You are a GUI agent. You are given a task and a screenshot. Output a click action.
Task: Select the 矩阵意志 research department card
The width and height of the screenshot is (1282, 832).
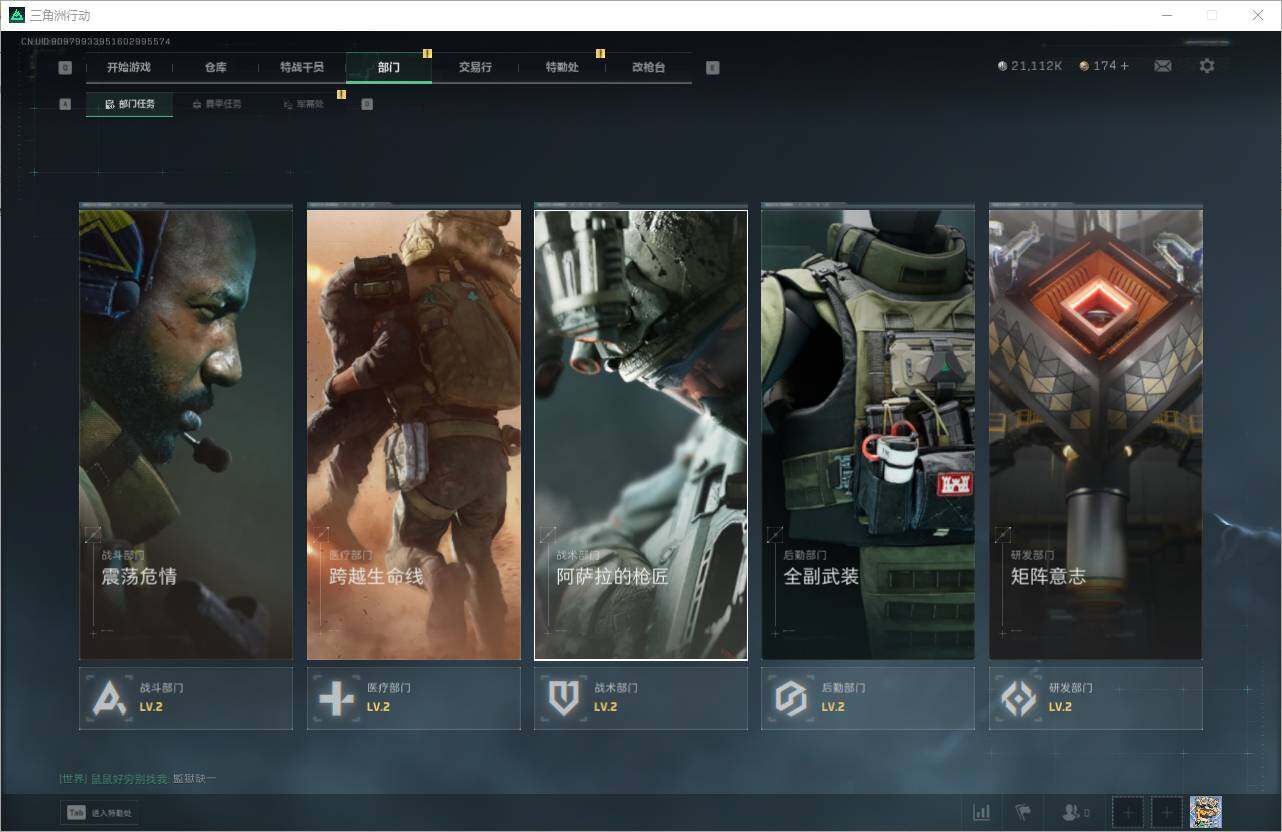[x=1095, y=432]
